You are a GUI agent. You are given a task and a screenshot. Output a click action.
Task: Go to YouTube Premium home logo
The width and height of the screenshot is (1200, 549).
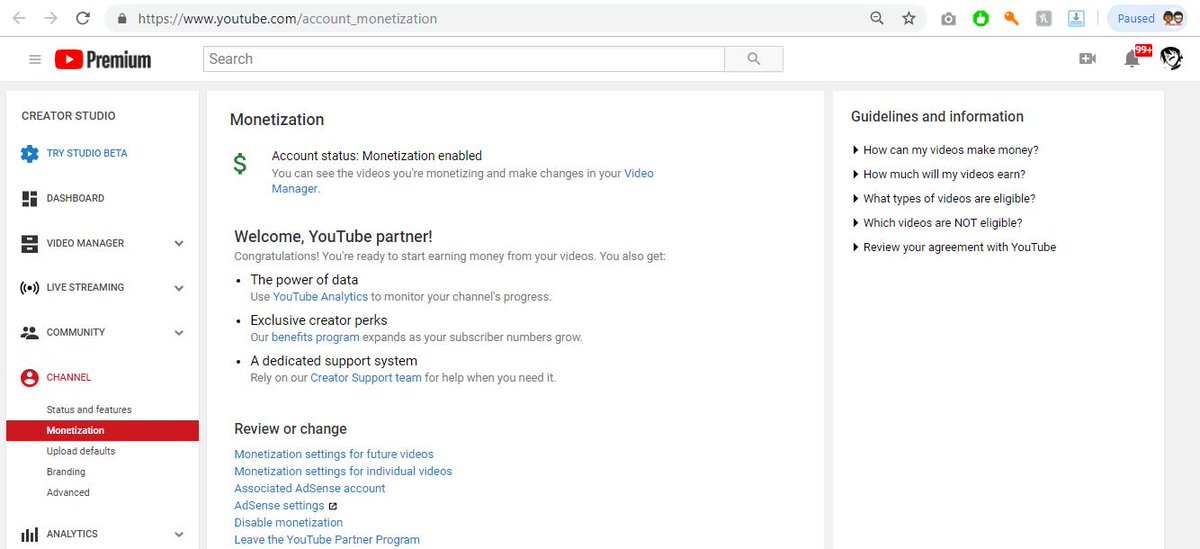[x=103, y=60]
